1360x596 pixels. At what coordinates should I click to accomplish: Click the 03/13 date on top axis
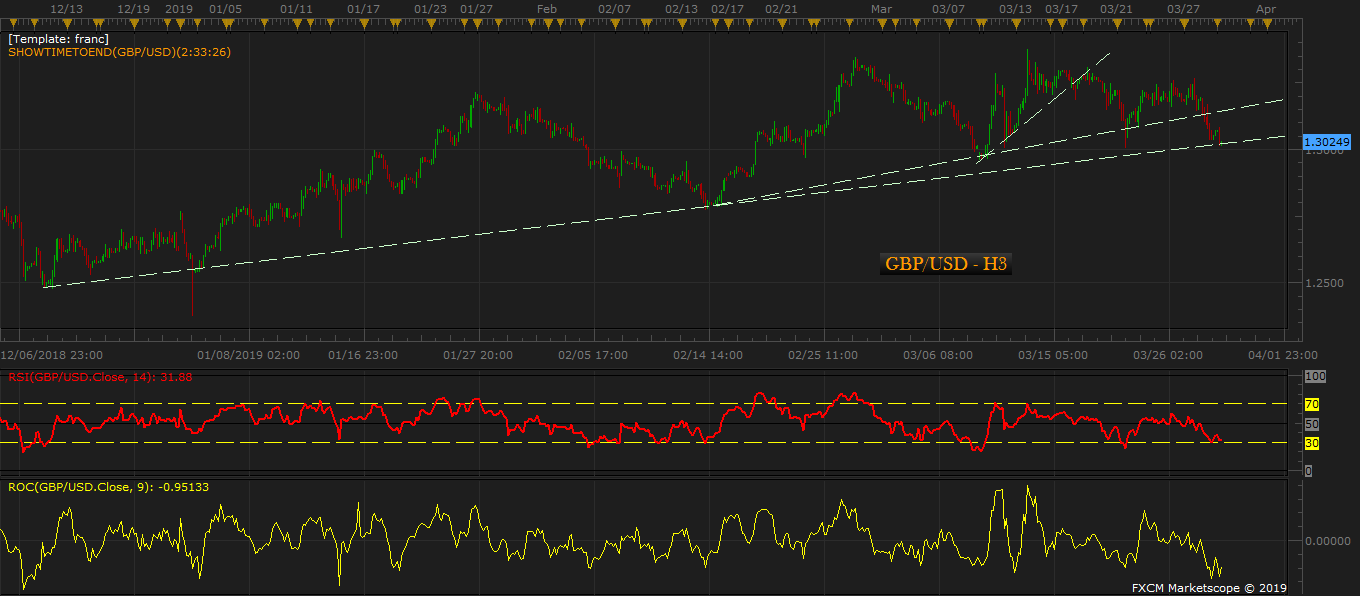point(1015,8)
